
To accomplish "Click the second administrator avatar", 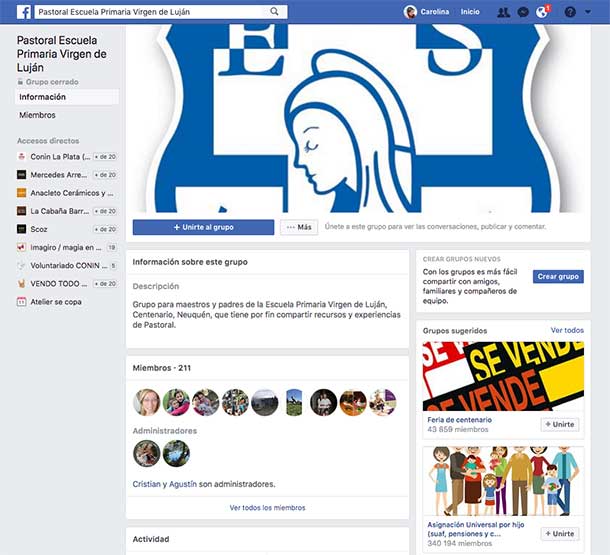I will (x=176, y=453).
